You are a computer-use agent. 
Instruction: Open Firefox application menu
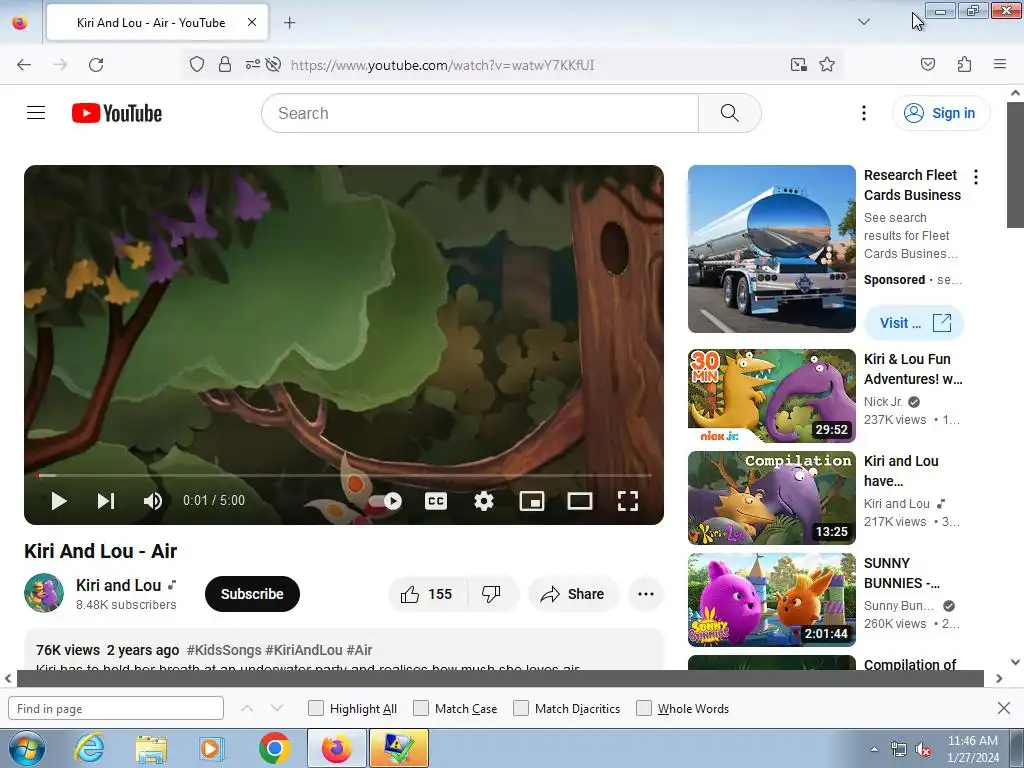click(x=999, y=64)
